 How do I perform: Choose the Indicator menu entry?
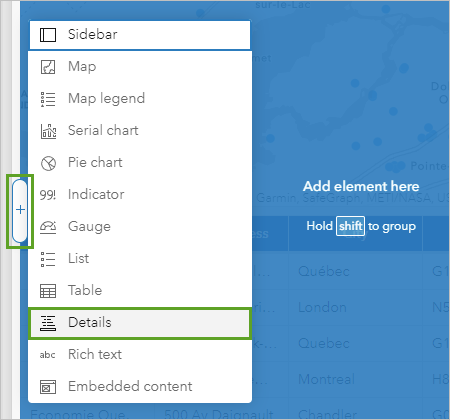pos(139,195)
